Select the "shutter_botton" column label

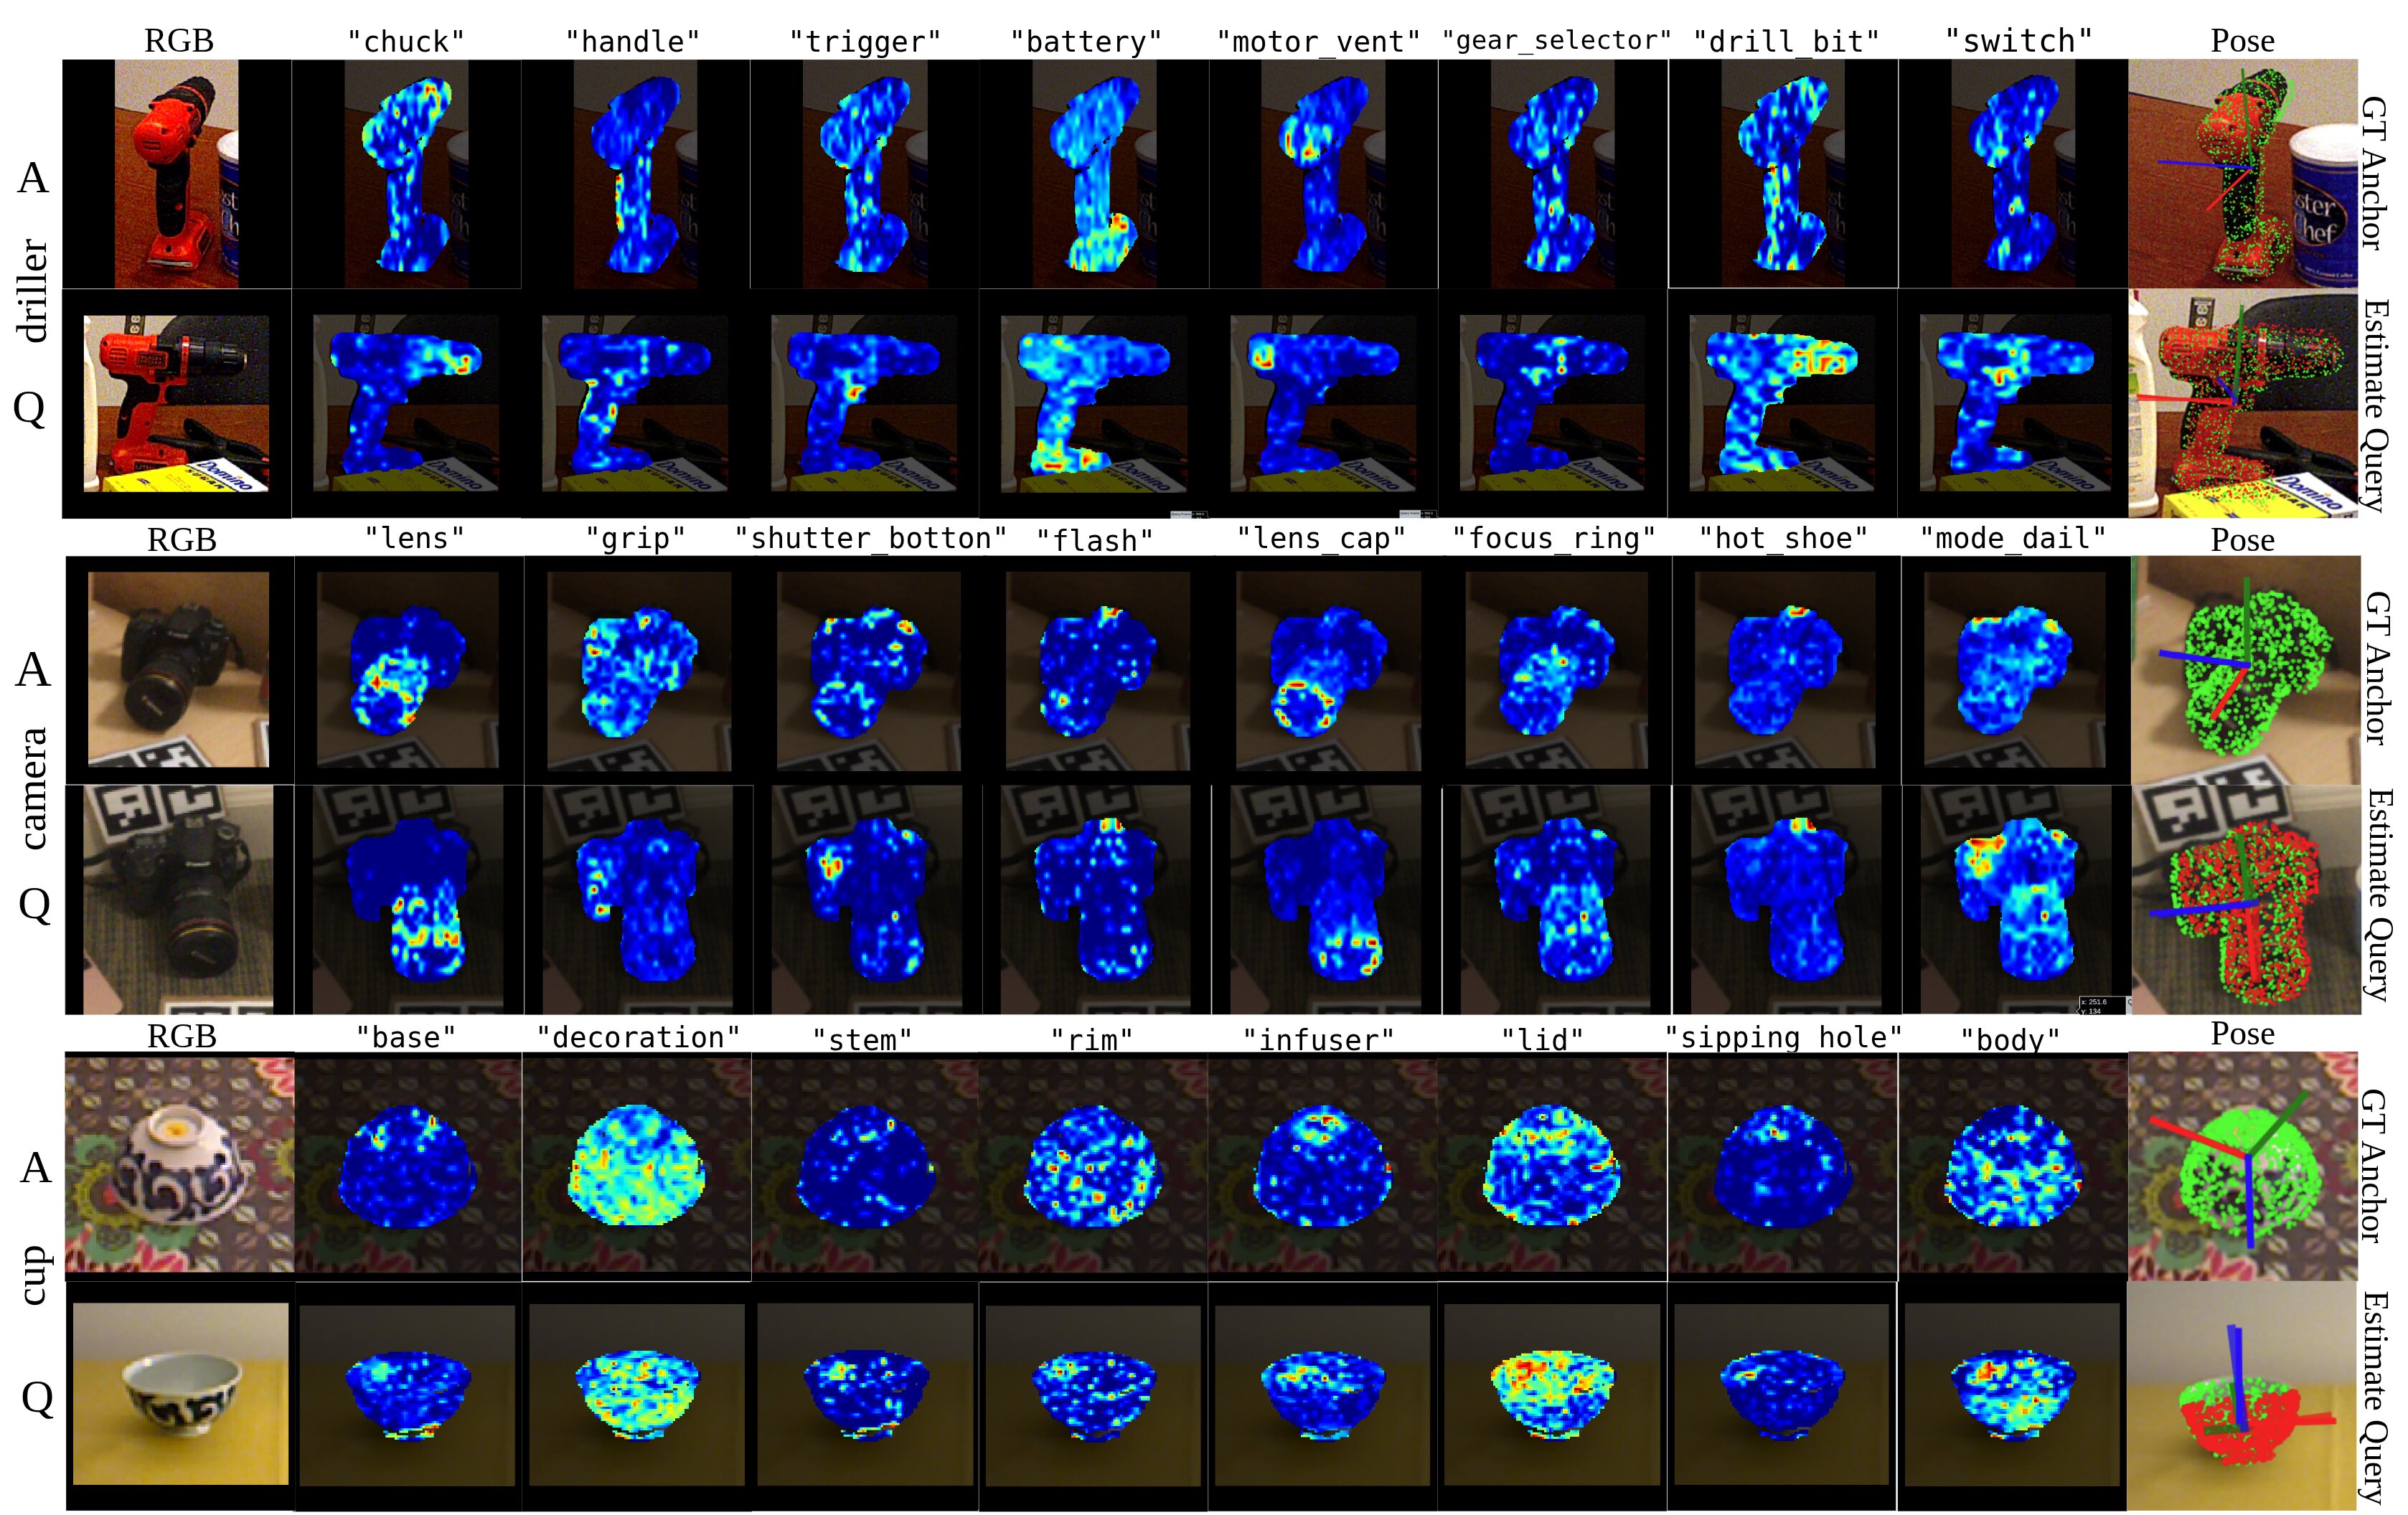point(870,539)
